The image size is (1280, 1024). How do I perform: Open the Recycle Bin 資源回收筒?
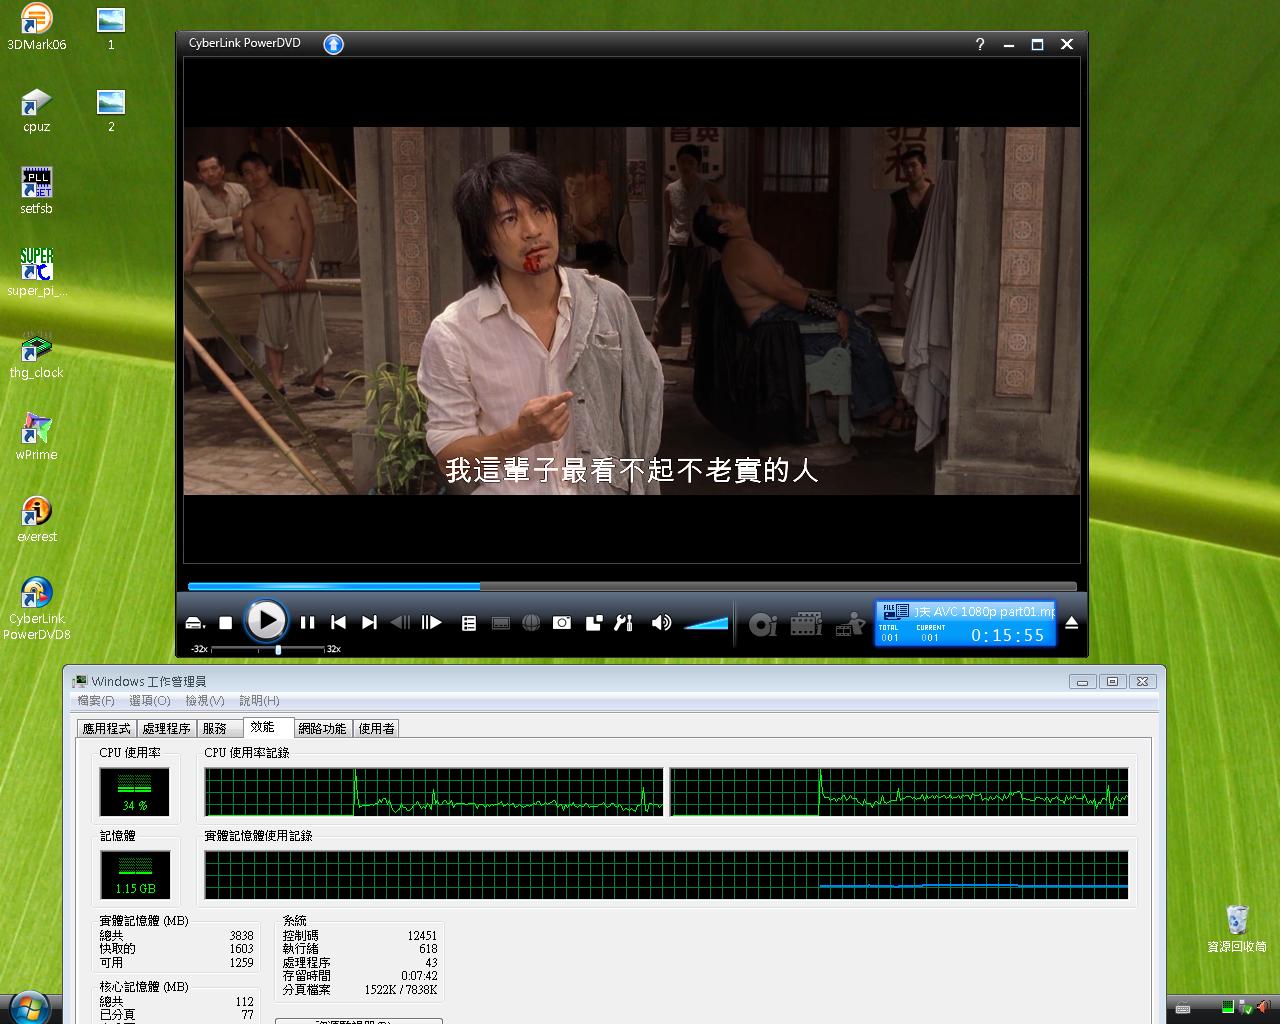[1237, 929]
